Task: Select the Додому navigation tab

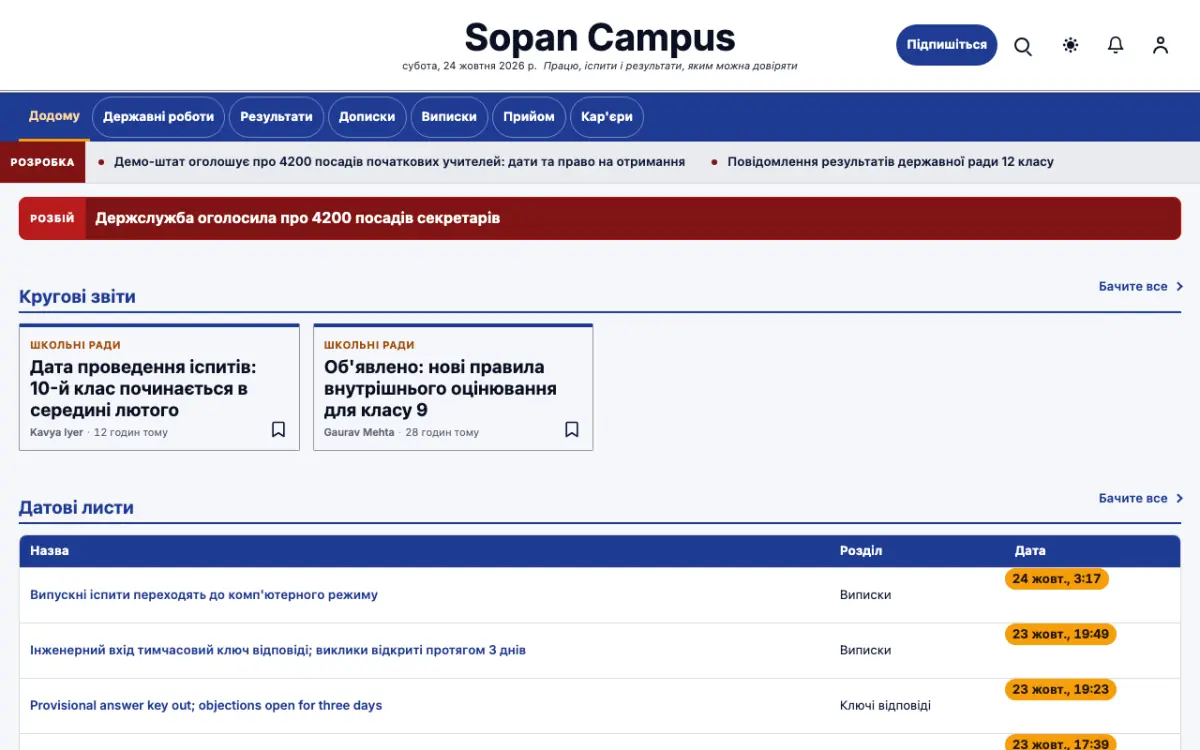Action: 54,116
